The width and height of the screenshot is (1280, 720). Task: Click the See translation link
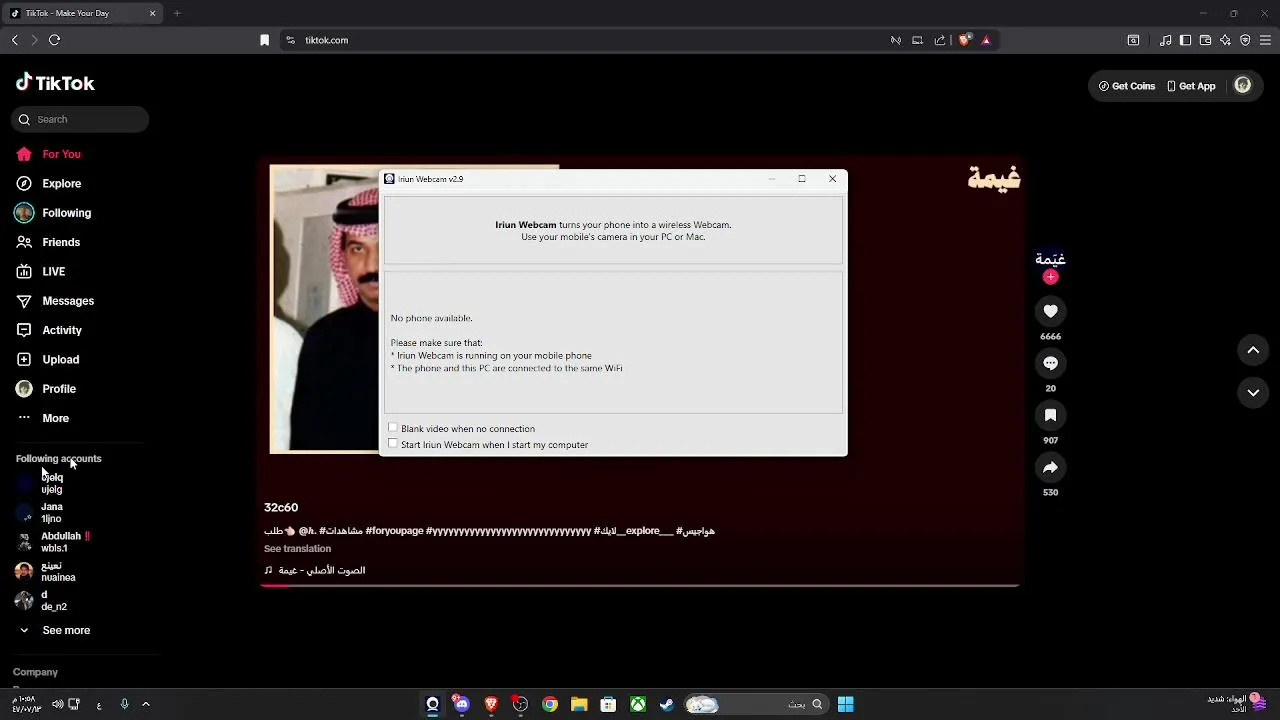tap(297, 549)
